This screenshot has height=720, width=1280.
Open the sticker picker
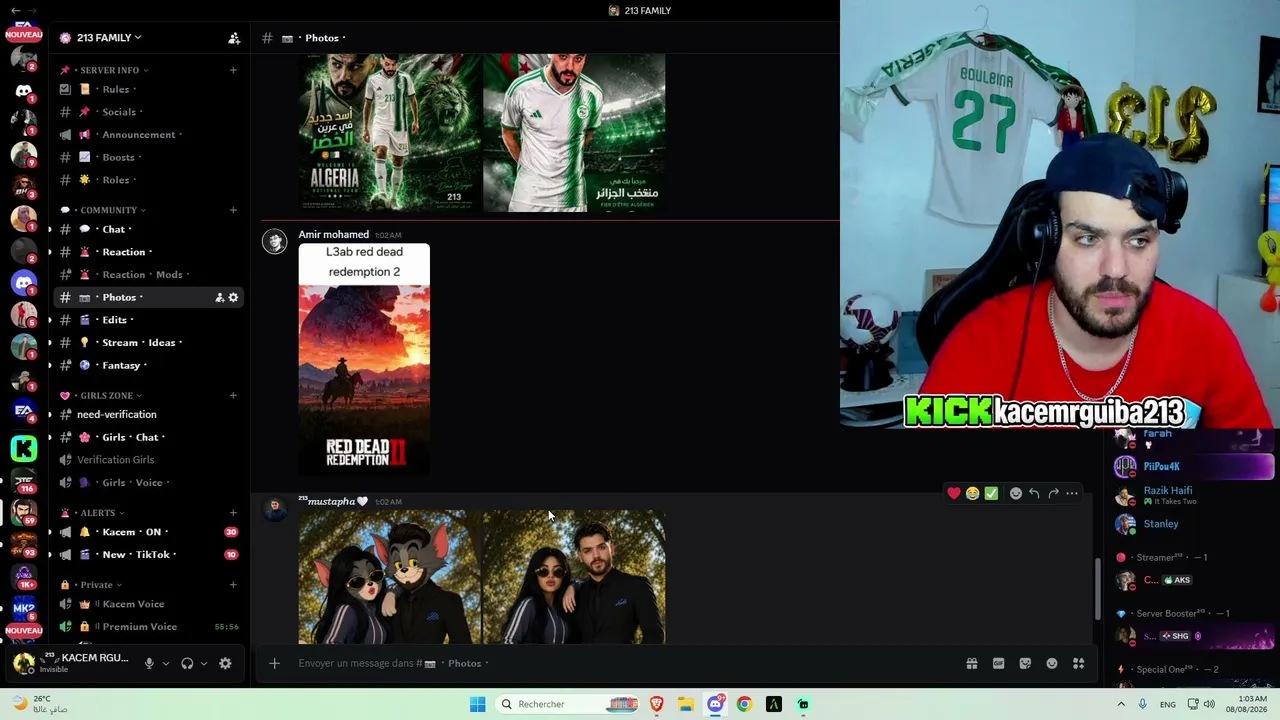1025,663
